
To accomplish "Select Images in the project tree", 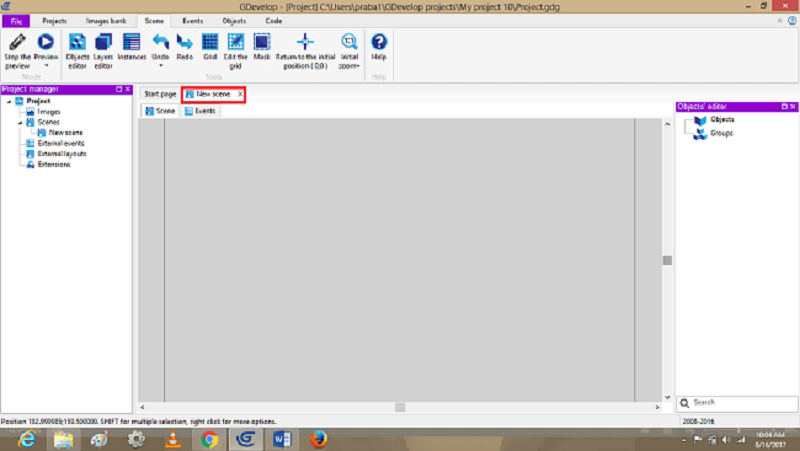I will click(48, 112).
